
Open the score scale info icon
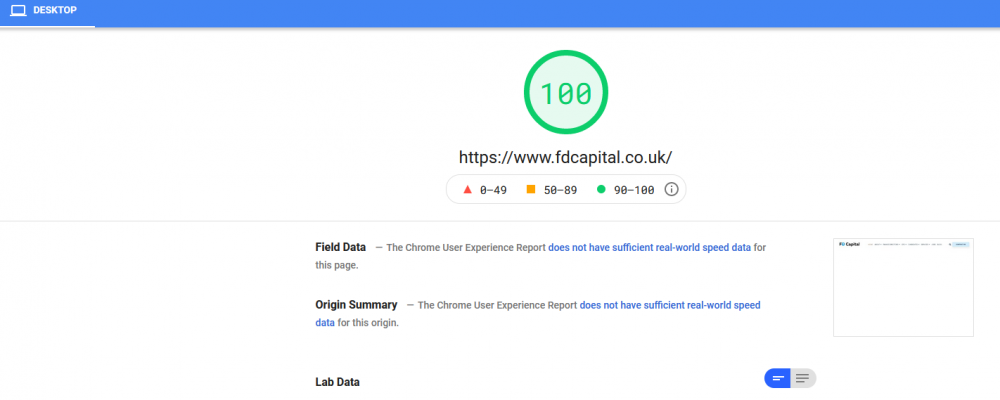click(671, 189)
